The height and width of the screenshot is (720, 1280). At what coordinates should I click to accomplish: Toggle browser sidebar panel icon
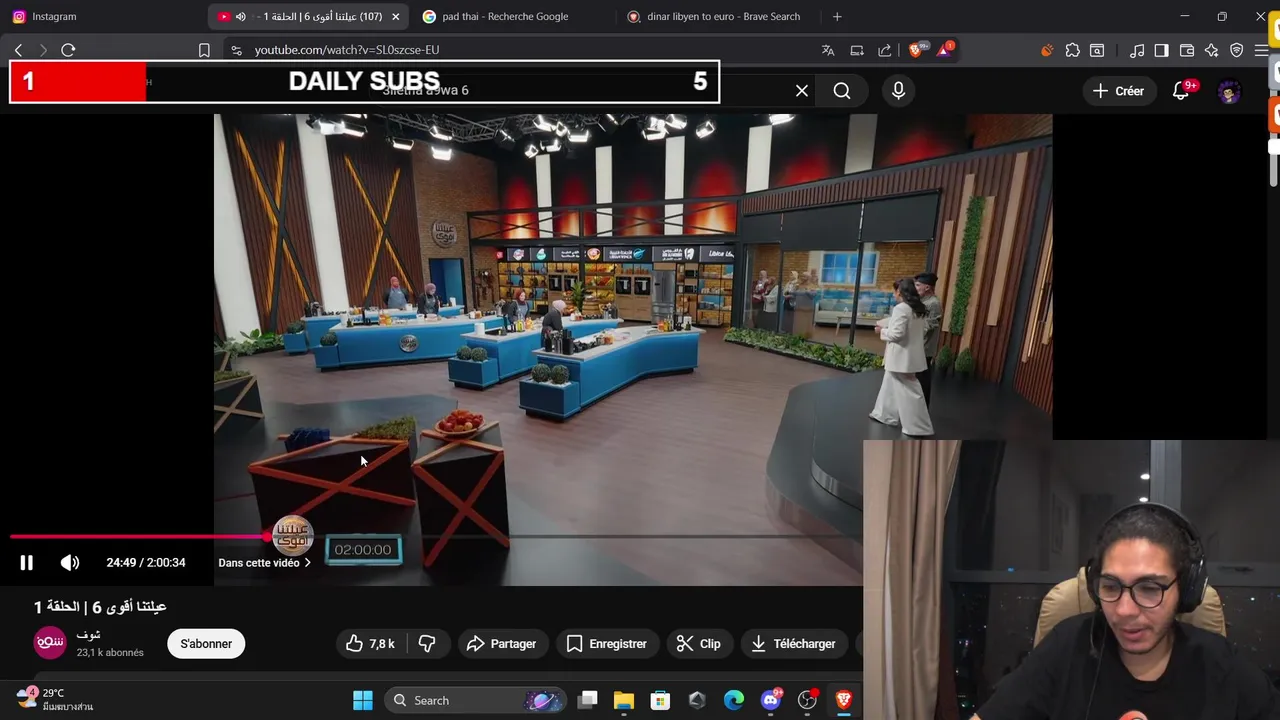coord(1161,50)
